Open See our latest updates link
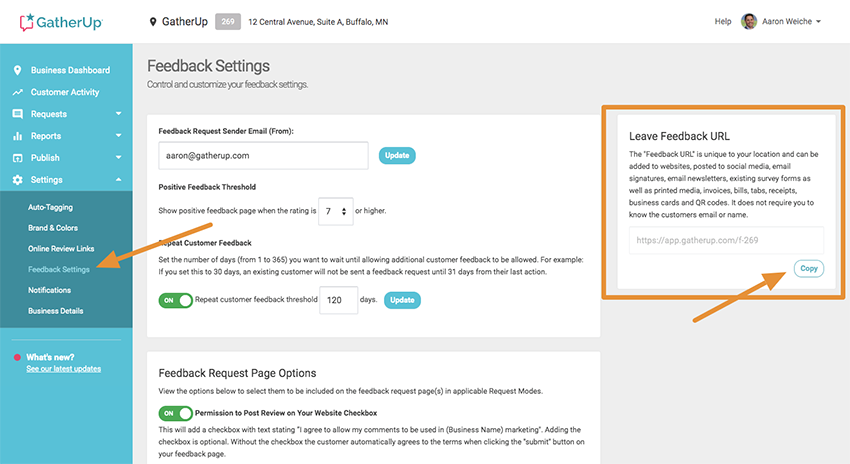850x464 pixels. tap(63, 369)
